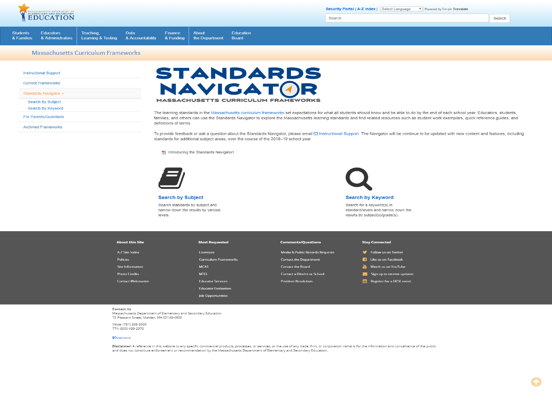Open Introducing the Standards Navigator document

click(201, 152)
